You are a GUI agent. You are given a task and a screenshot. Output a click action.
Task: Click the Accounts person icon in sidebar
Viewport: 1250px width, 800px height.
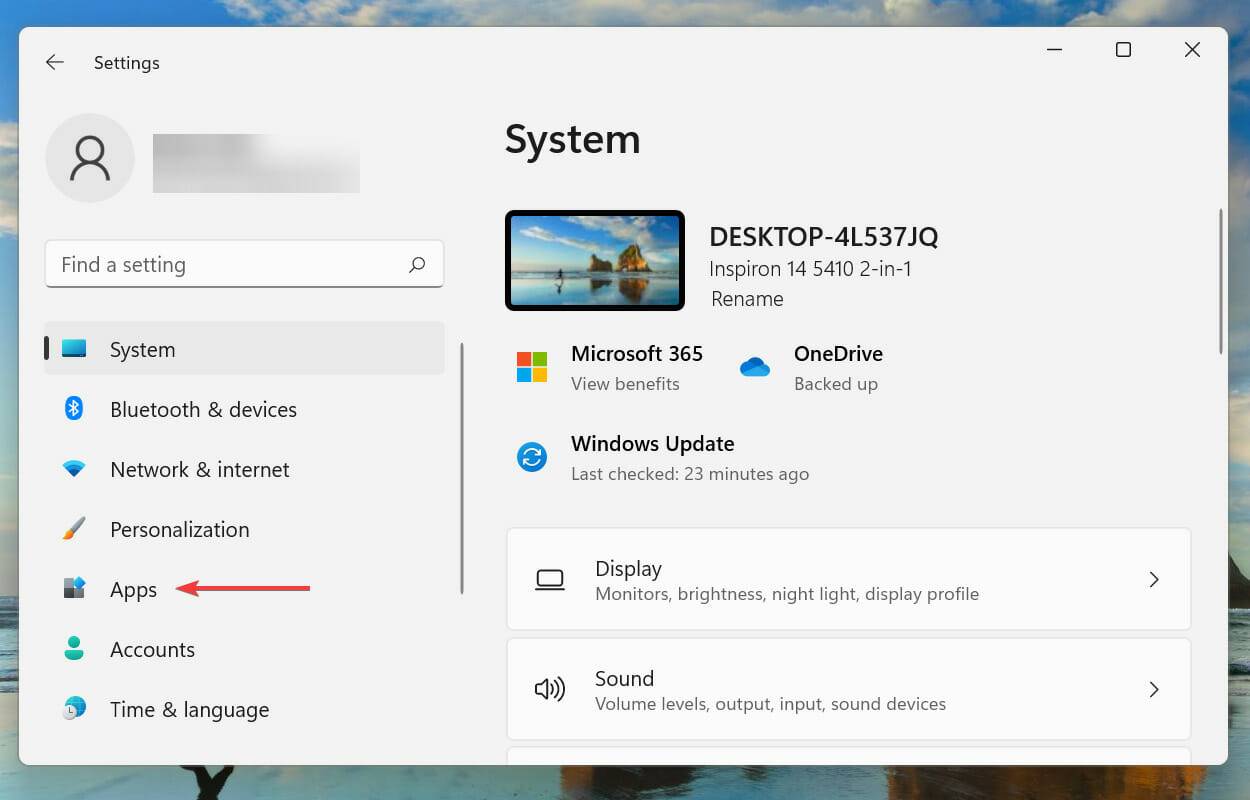pyautogui.click(x=74, y=648)
